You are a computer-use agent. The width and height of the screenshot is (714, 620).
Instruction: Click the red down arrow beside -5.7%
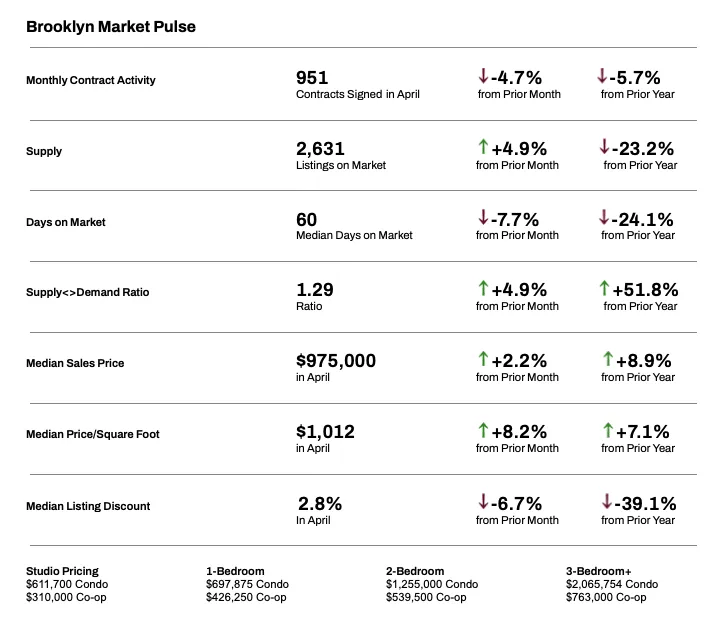(x=602, y=76)
